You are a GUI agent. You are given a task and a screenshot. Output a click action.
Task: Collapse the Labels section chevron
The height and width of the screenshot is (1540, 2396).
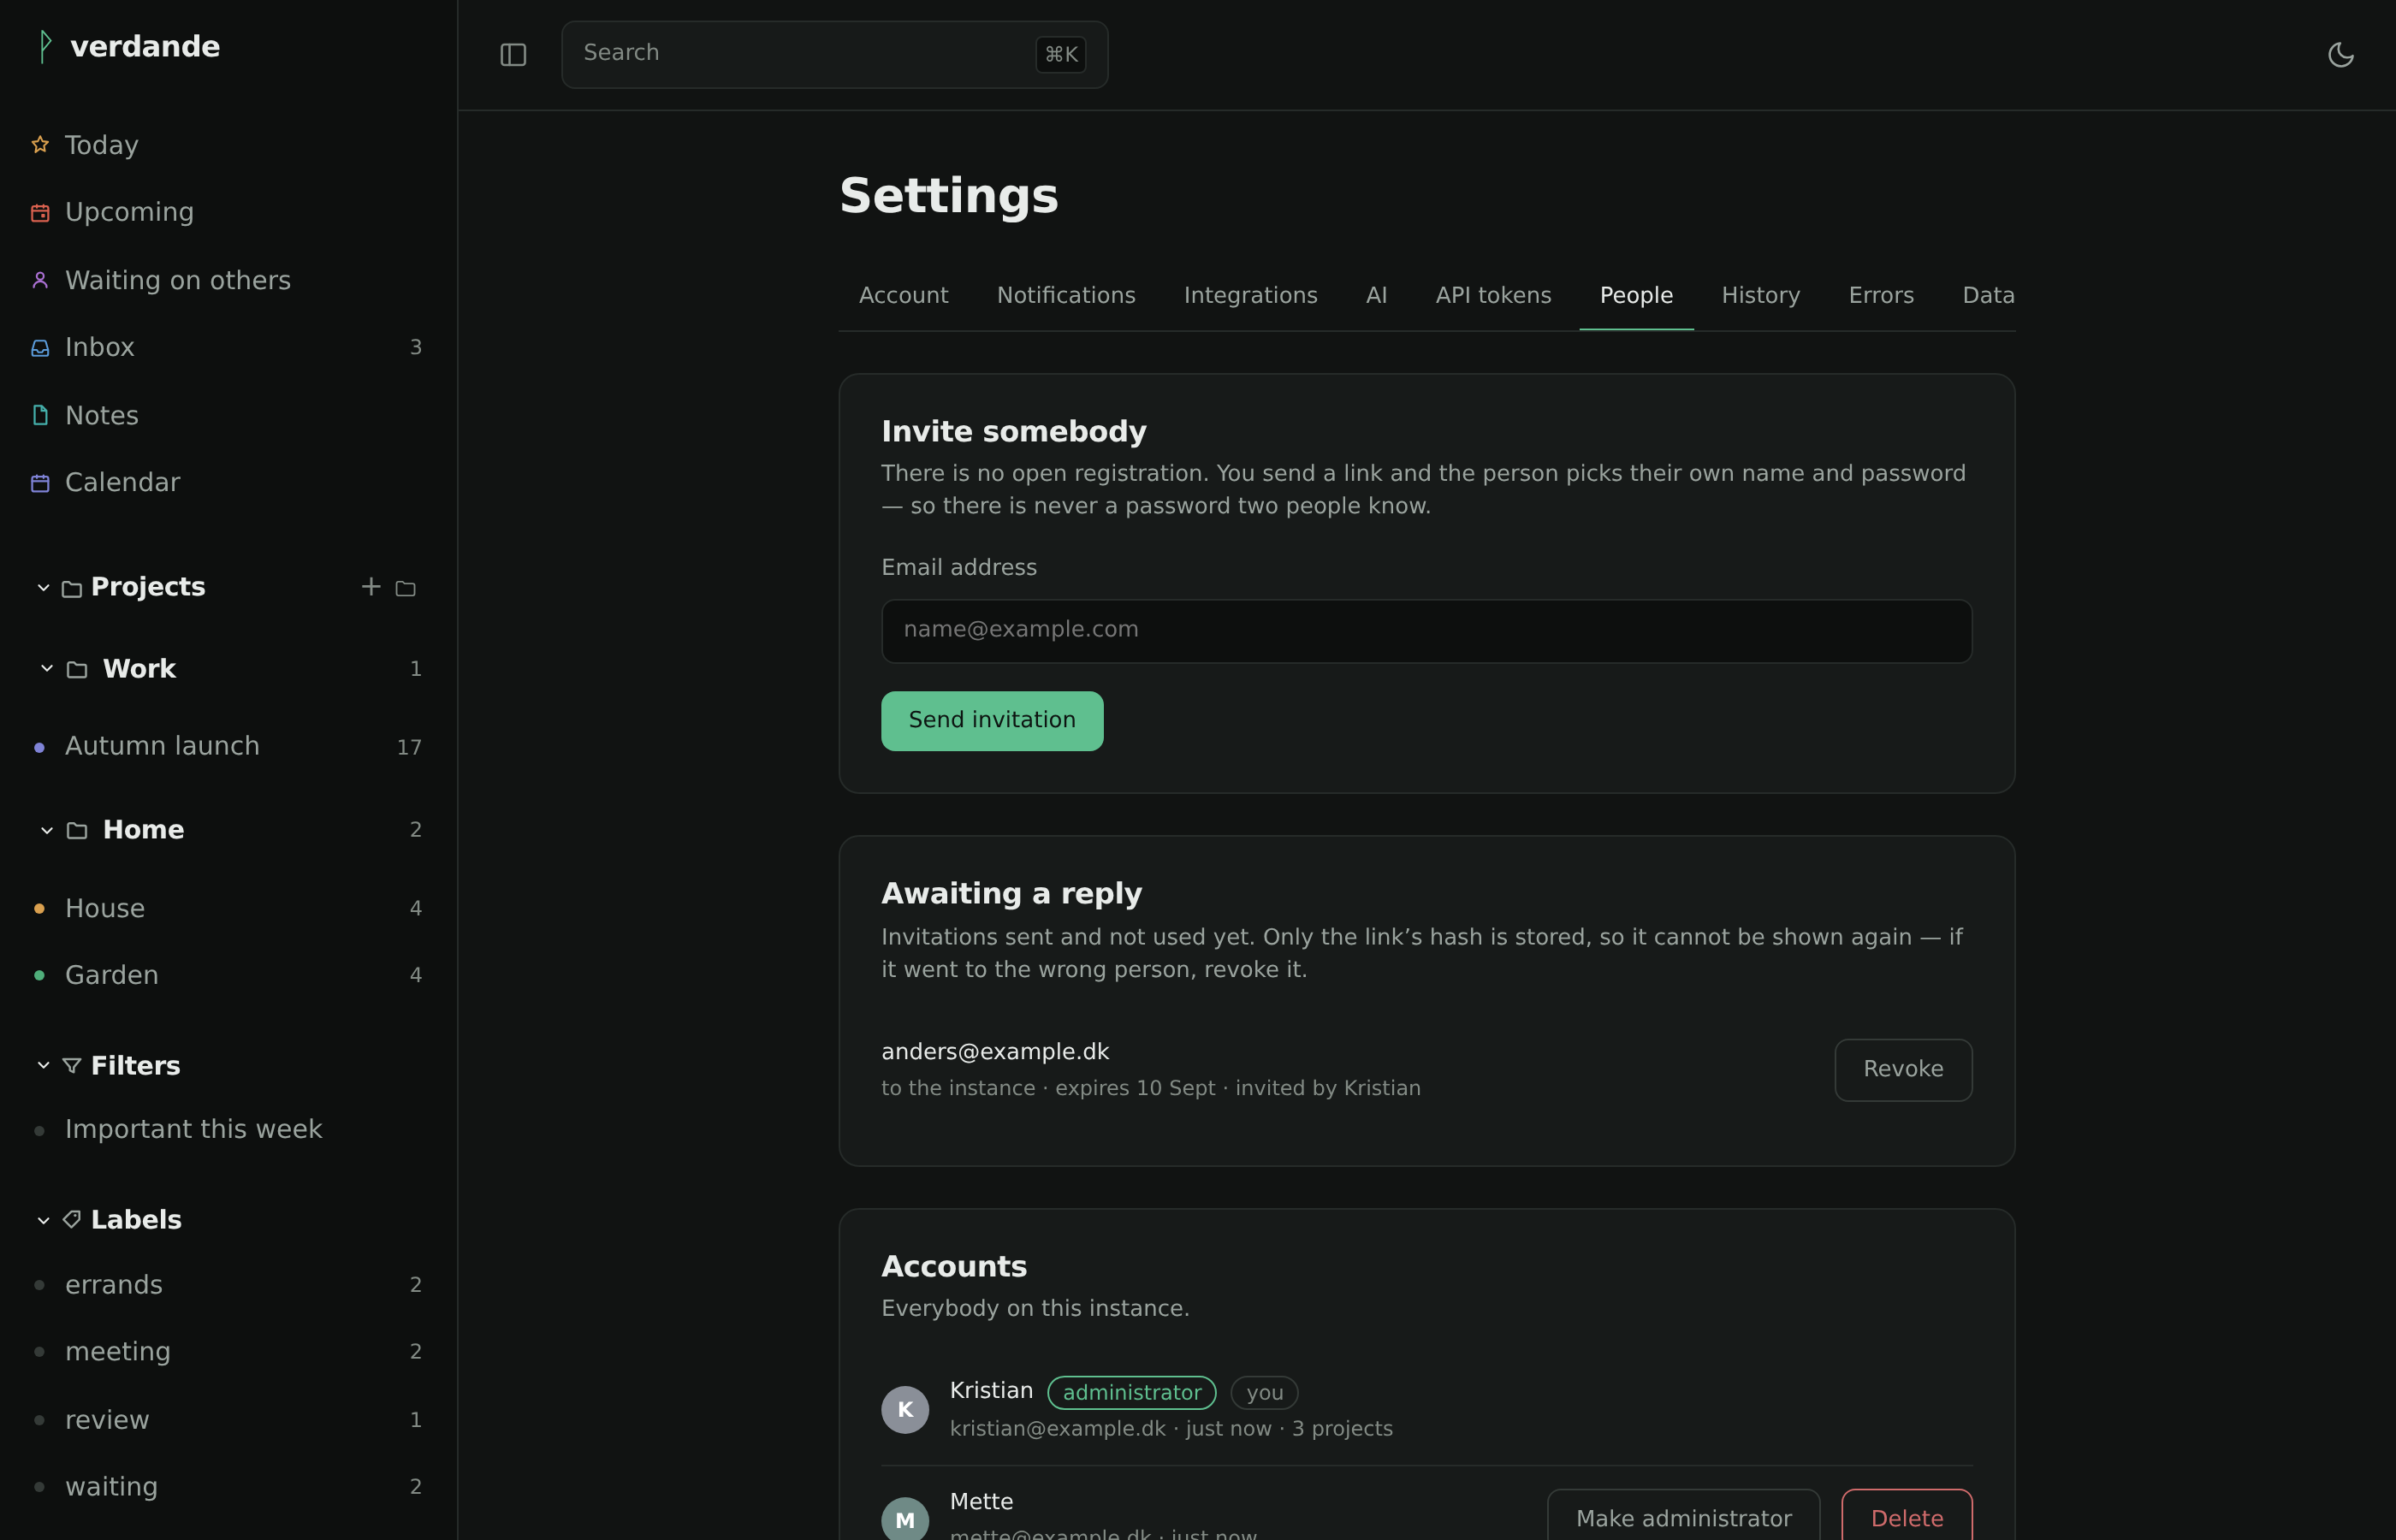43,1220
